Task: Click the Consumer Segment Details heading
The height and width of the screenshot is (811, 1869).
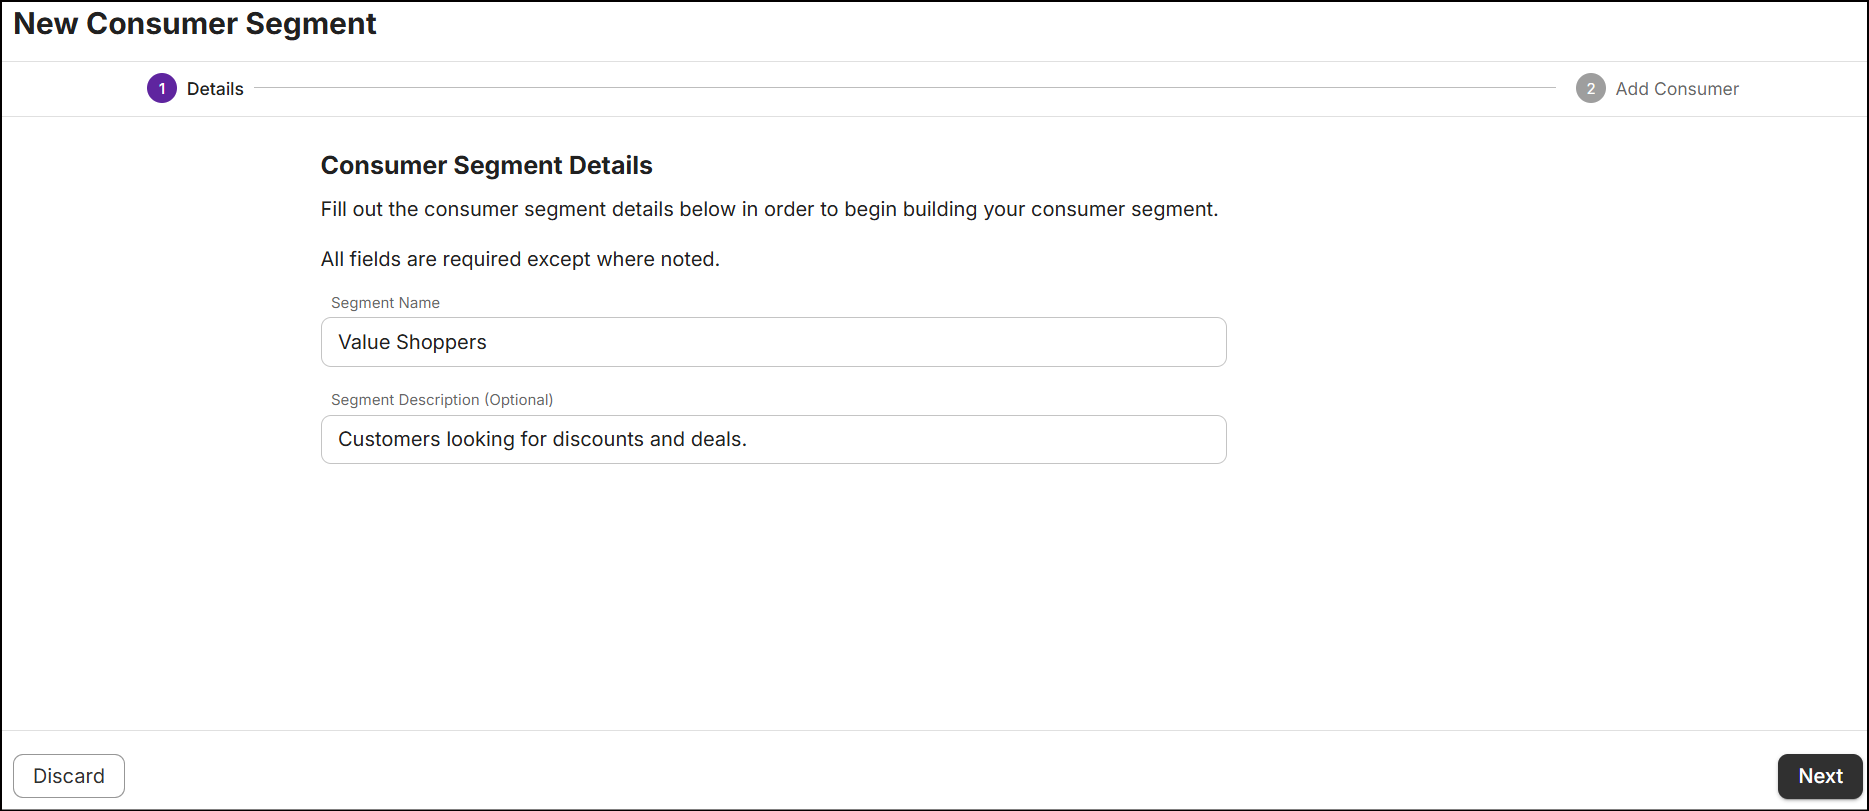Action: (486, 166)
